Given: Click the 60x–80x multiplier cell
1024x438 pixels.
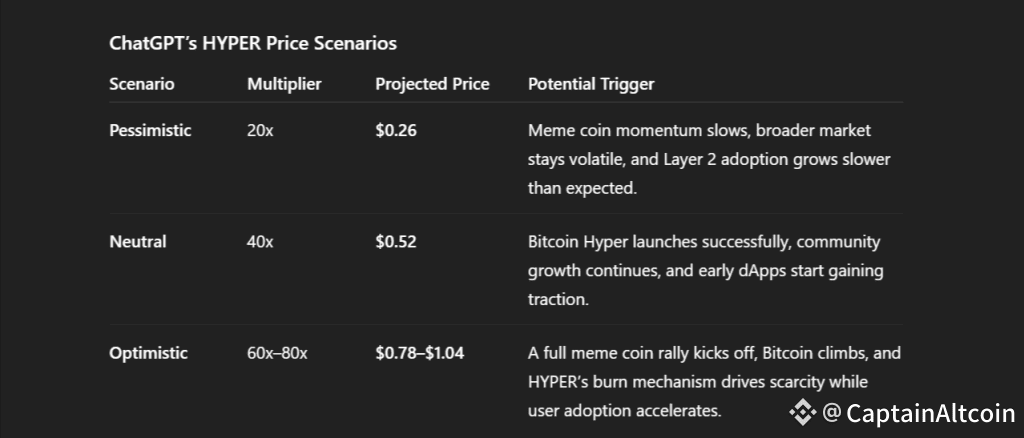Looking at the screenshot, I should (x=277, y=353).
